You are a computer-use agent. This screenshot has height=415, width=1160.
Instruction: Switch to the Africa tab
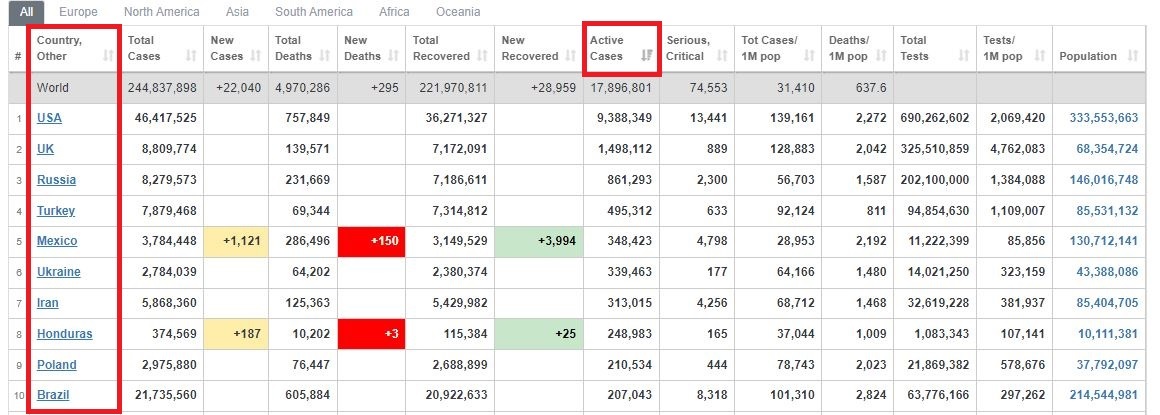pos(394,12)
